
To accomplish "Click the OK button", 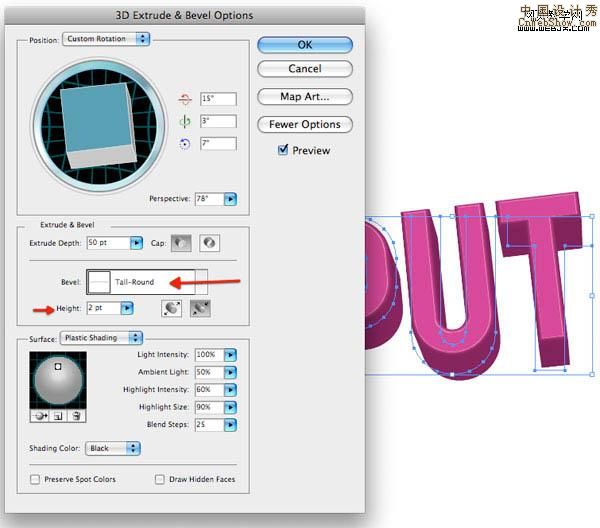I will pyautogui.click(x=305, y=45).
